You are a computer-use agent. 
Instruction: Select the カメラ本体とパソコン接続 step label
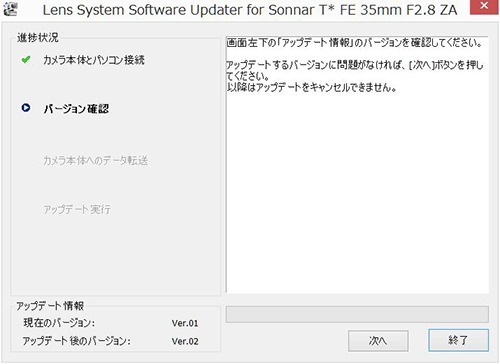coord(94,60)
